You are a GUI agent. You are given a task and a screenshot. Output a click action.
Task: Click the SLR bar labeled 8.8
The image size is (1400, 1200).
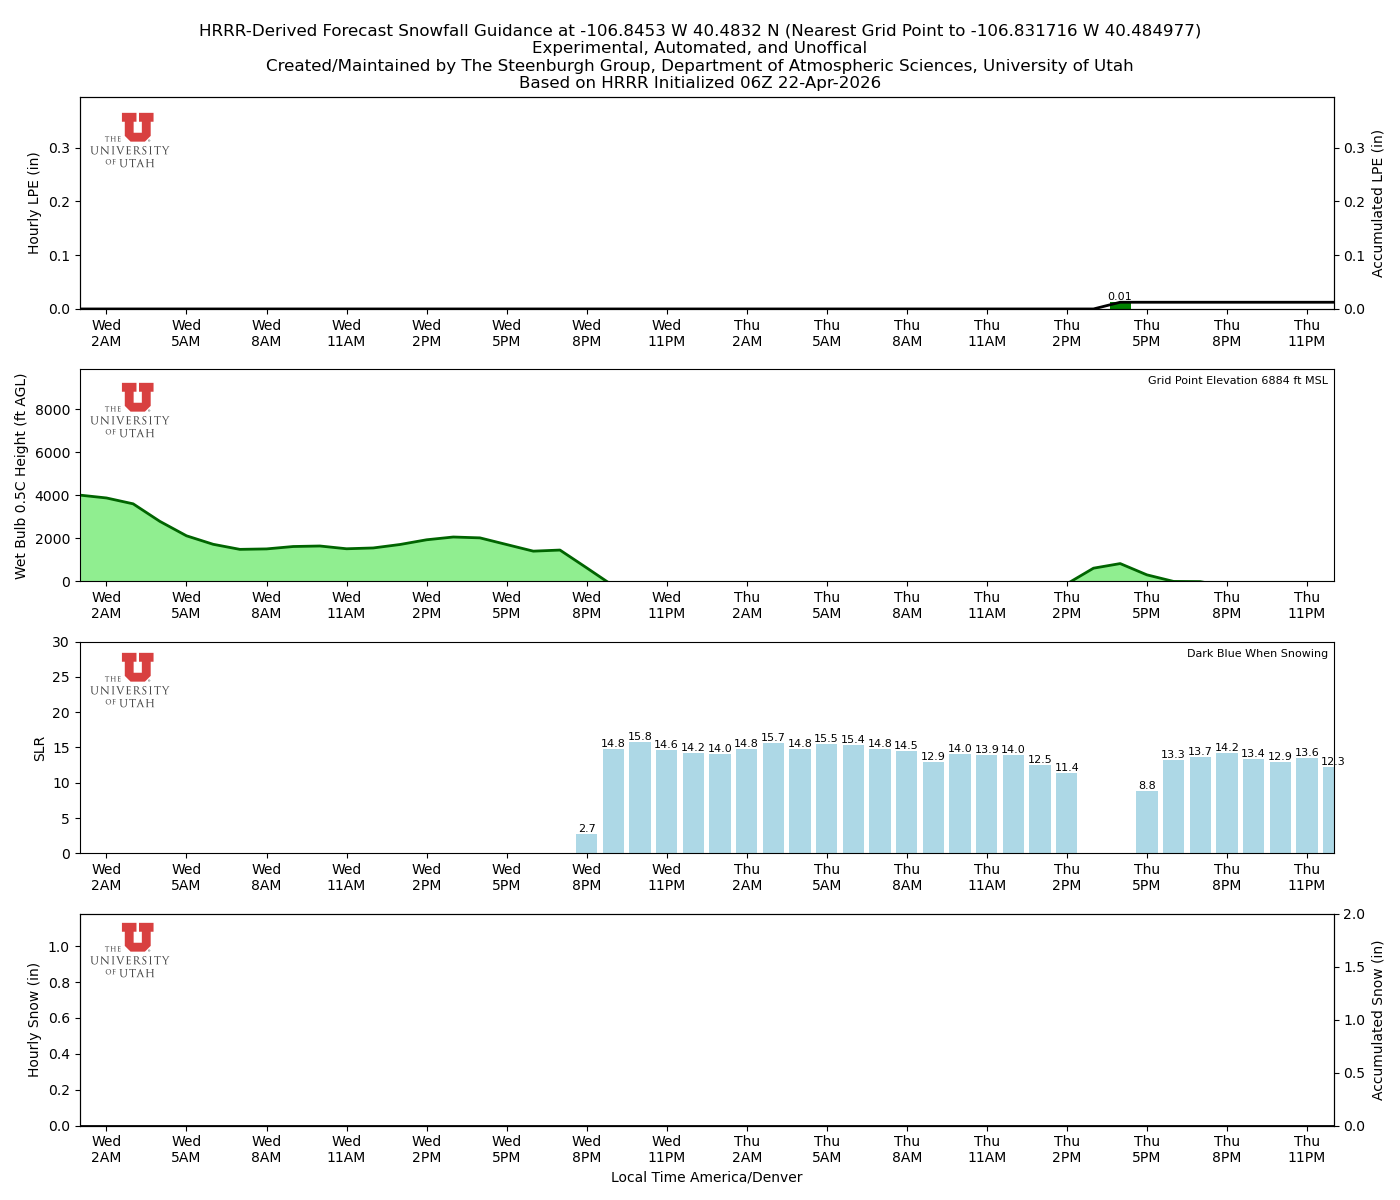point(1147,822)
